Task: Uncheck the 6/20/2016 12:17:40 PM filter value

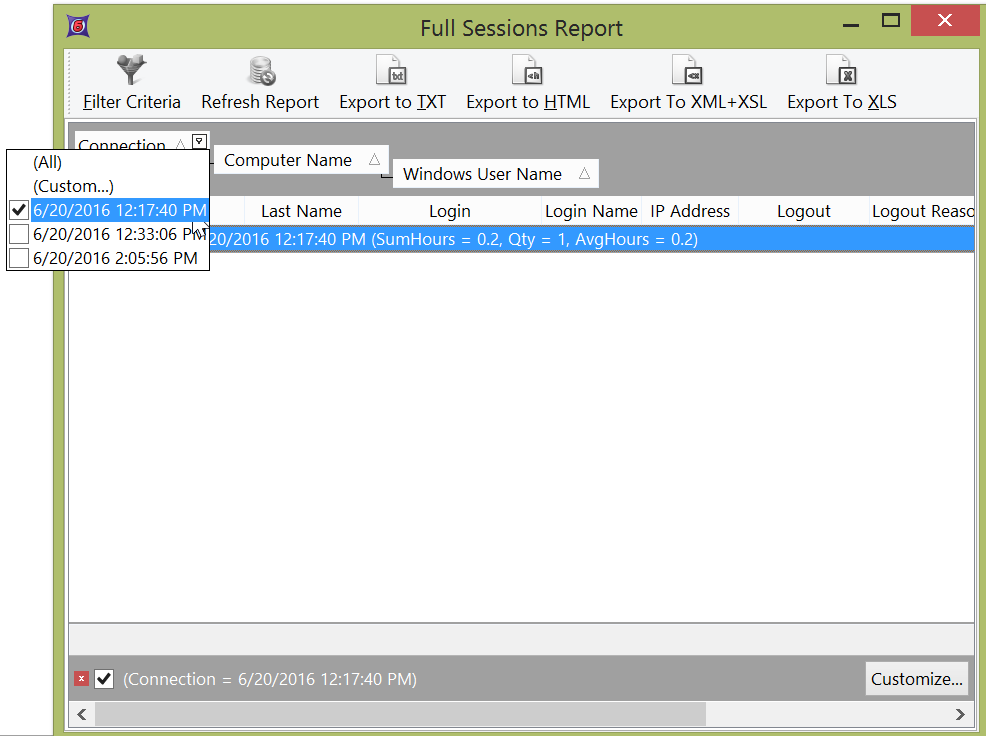Action: [x=19, y=210]
